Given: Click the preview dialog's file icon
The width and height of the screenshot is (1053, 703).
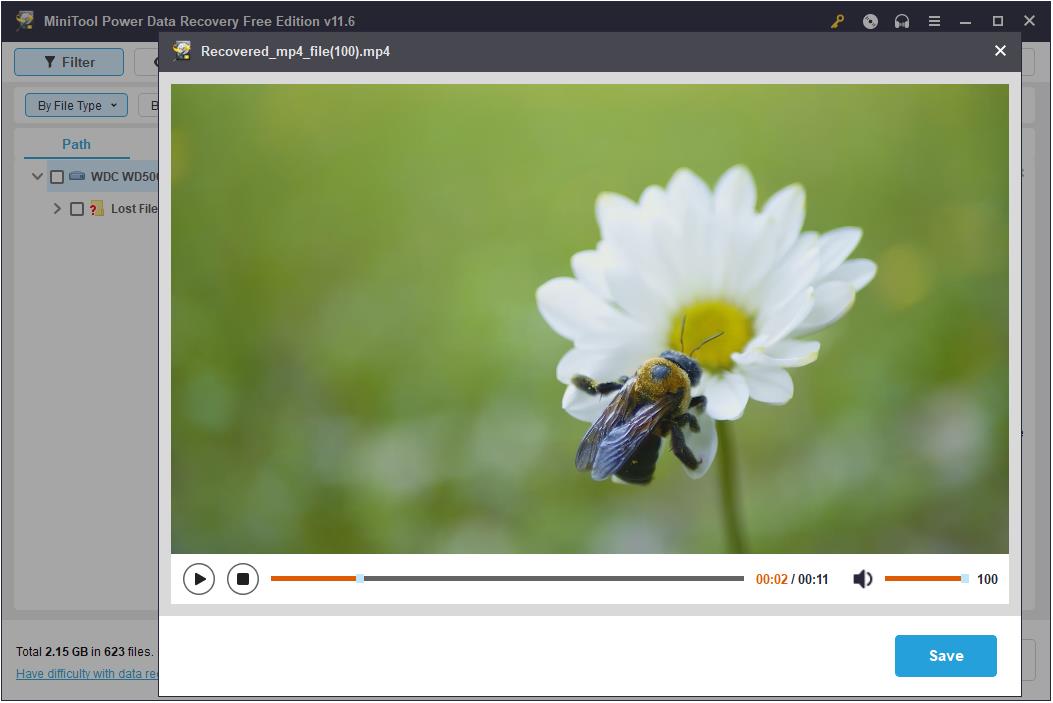Looking at the screenshot, I should 181,51.
